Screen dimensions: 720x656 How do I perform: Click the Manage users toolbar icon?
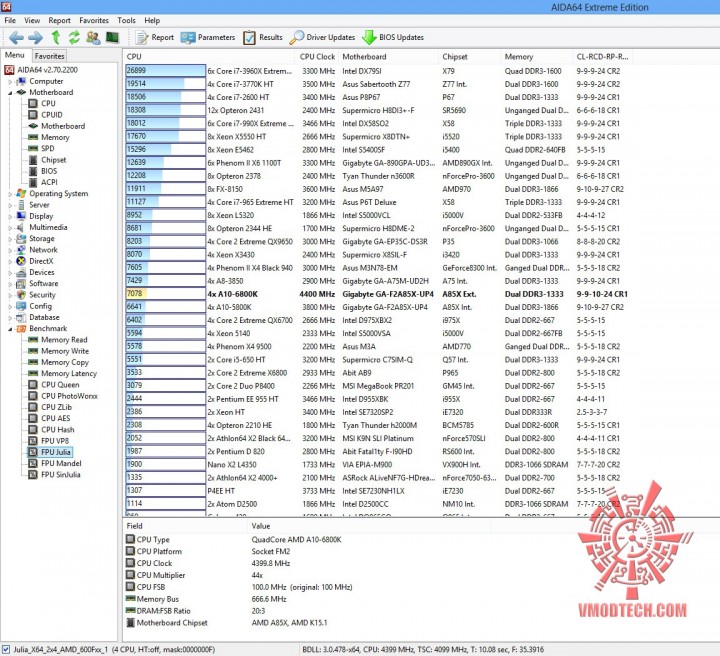click(x=93, y=37)
